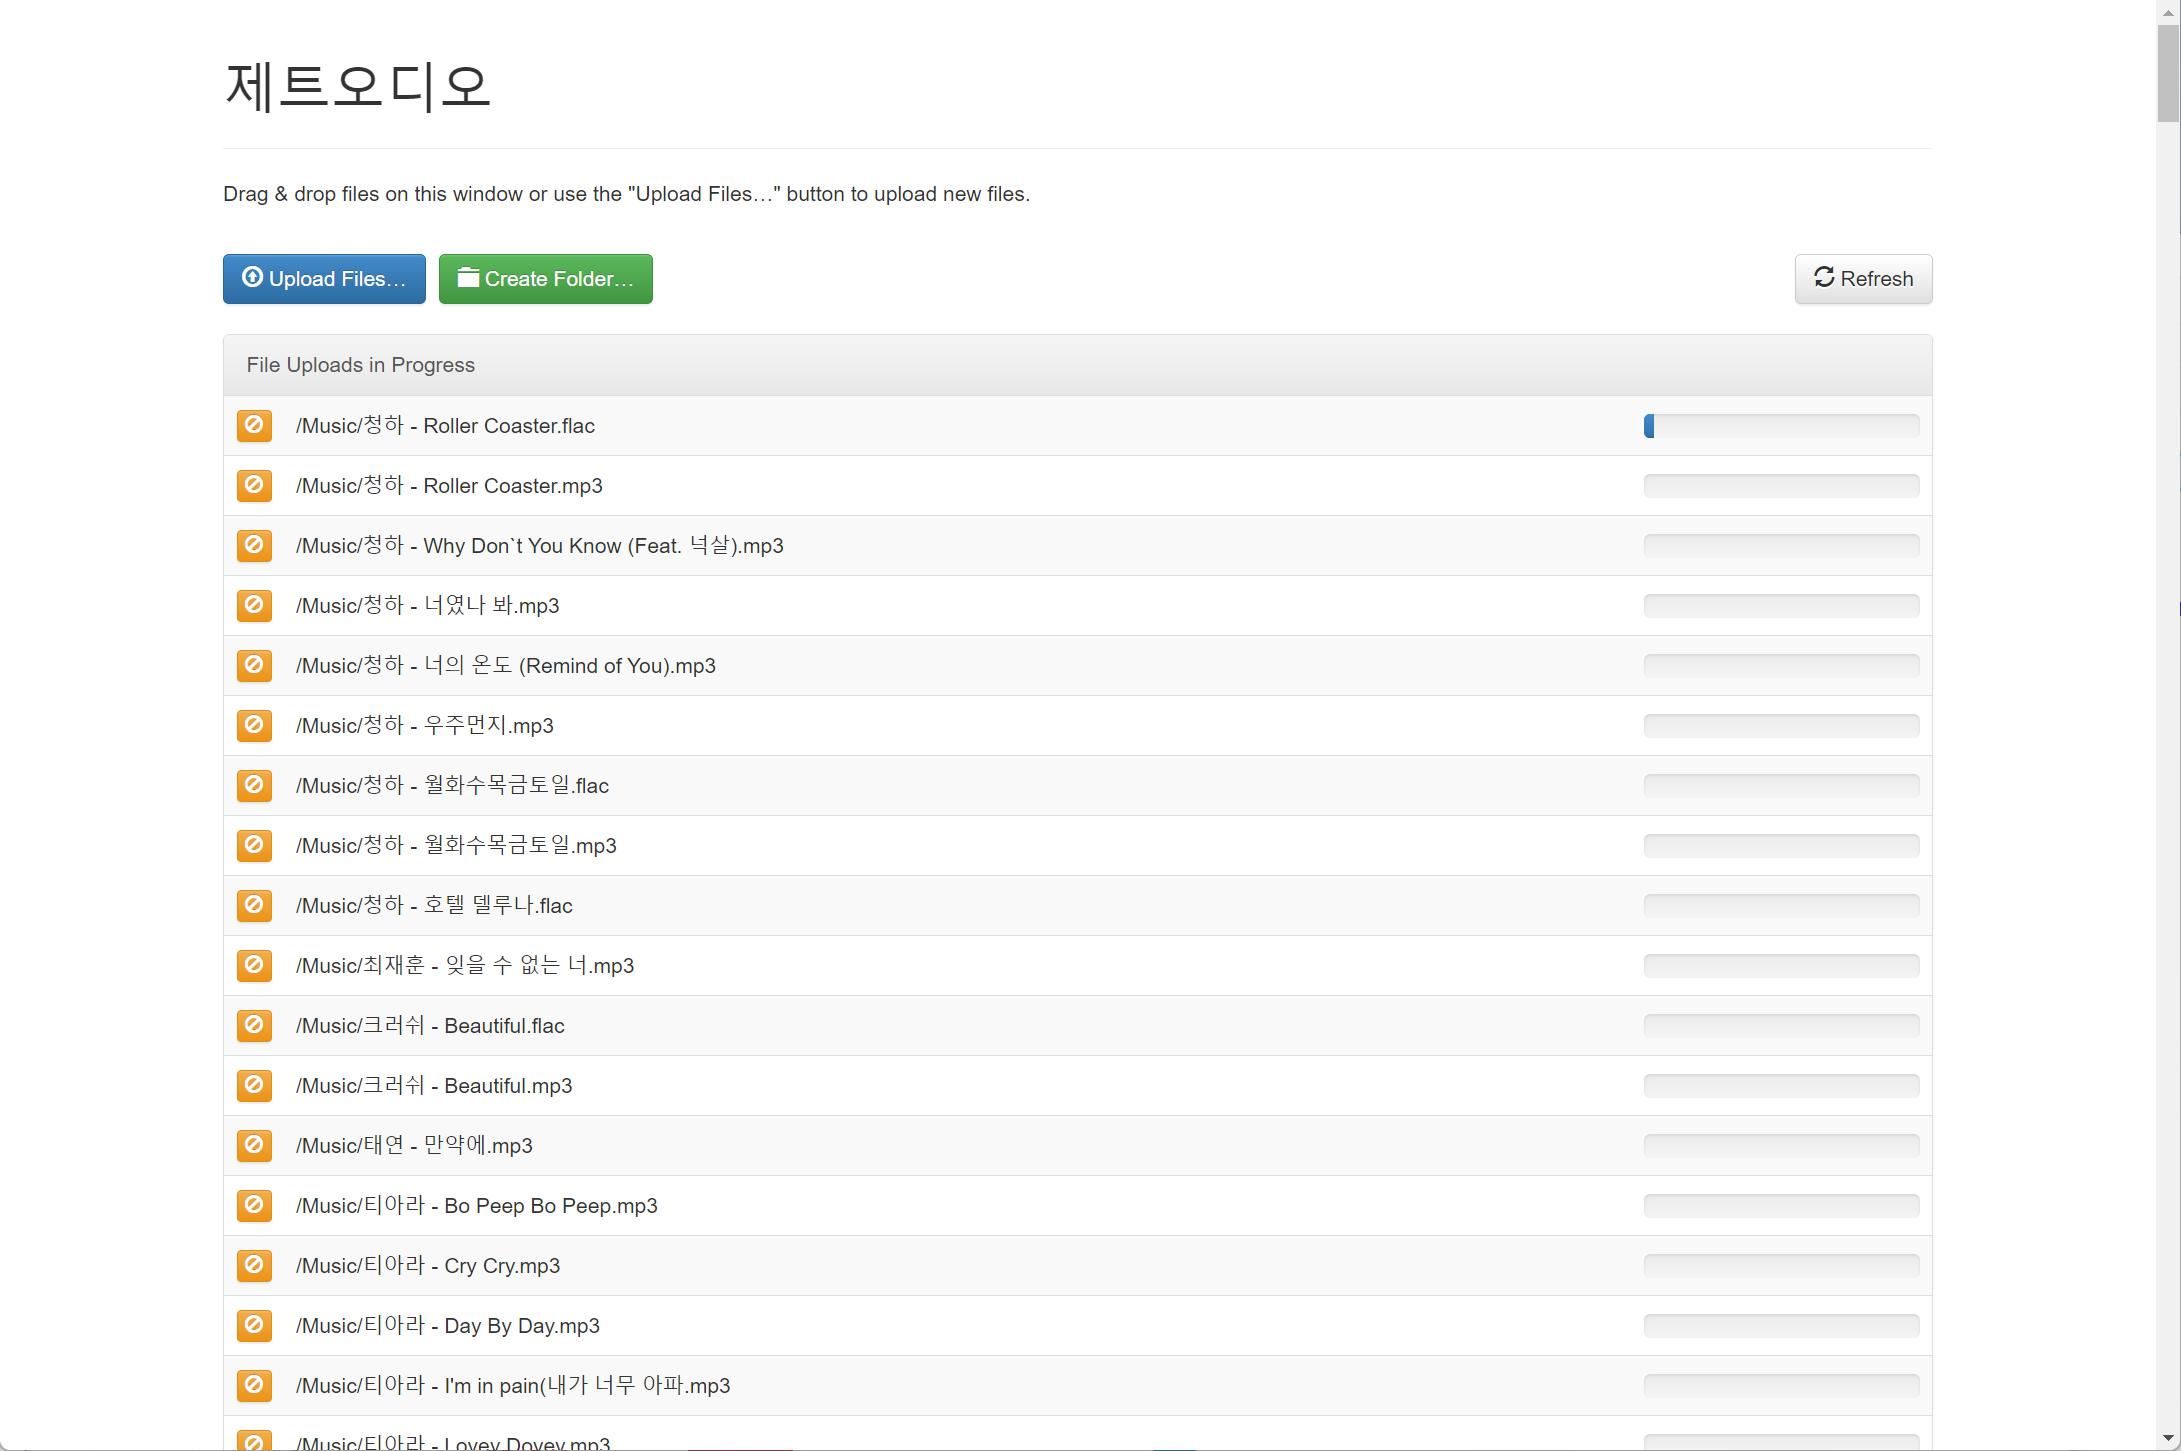Cancel the Why Don't You Know upload
This screenshot has height=1451, width=2181.
(x=254, y=546)
